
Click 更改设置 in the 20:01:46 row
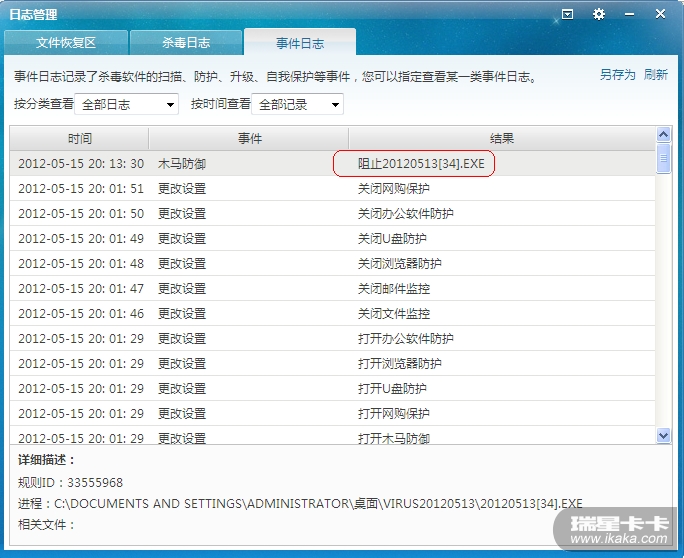[x=181, y=313]
